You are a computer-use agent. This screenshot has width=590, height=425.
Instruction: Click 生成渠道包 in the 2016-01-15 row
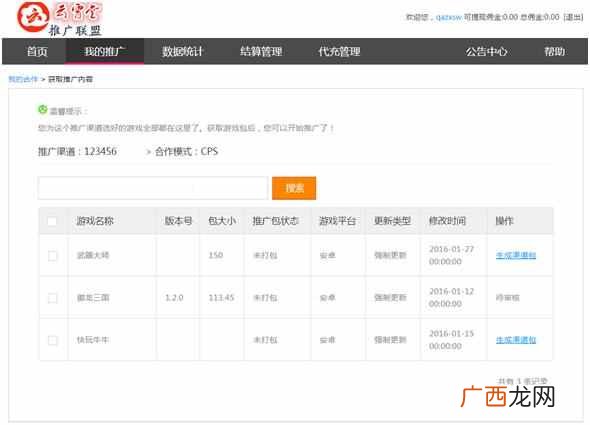(x=516, y=340)
